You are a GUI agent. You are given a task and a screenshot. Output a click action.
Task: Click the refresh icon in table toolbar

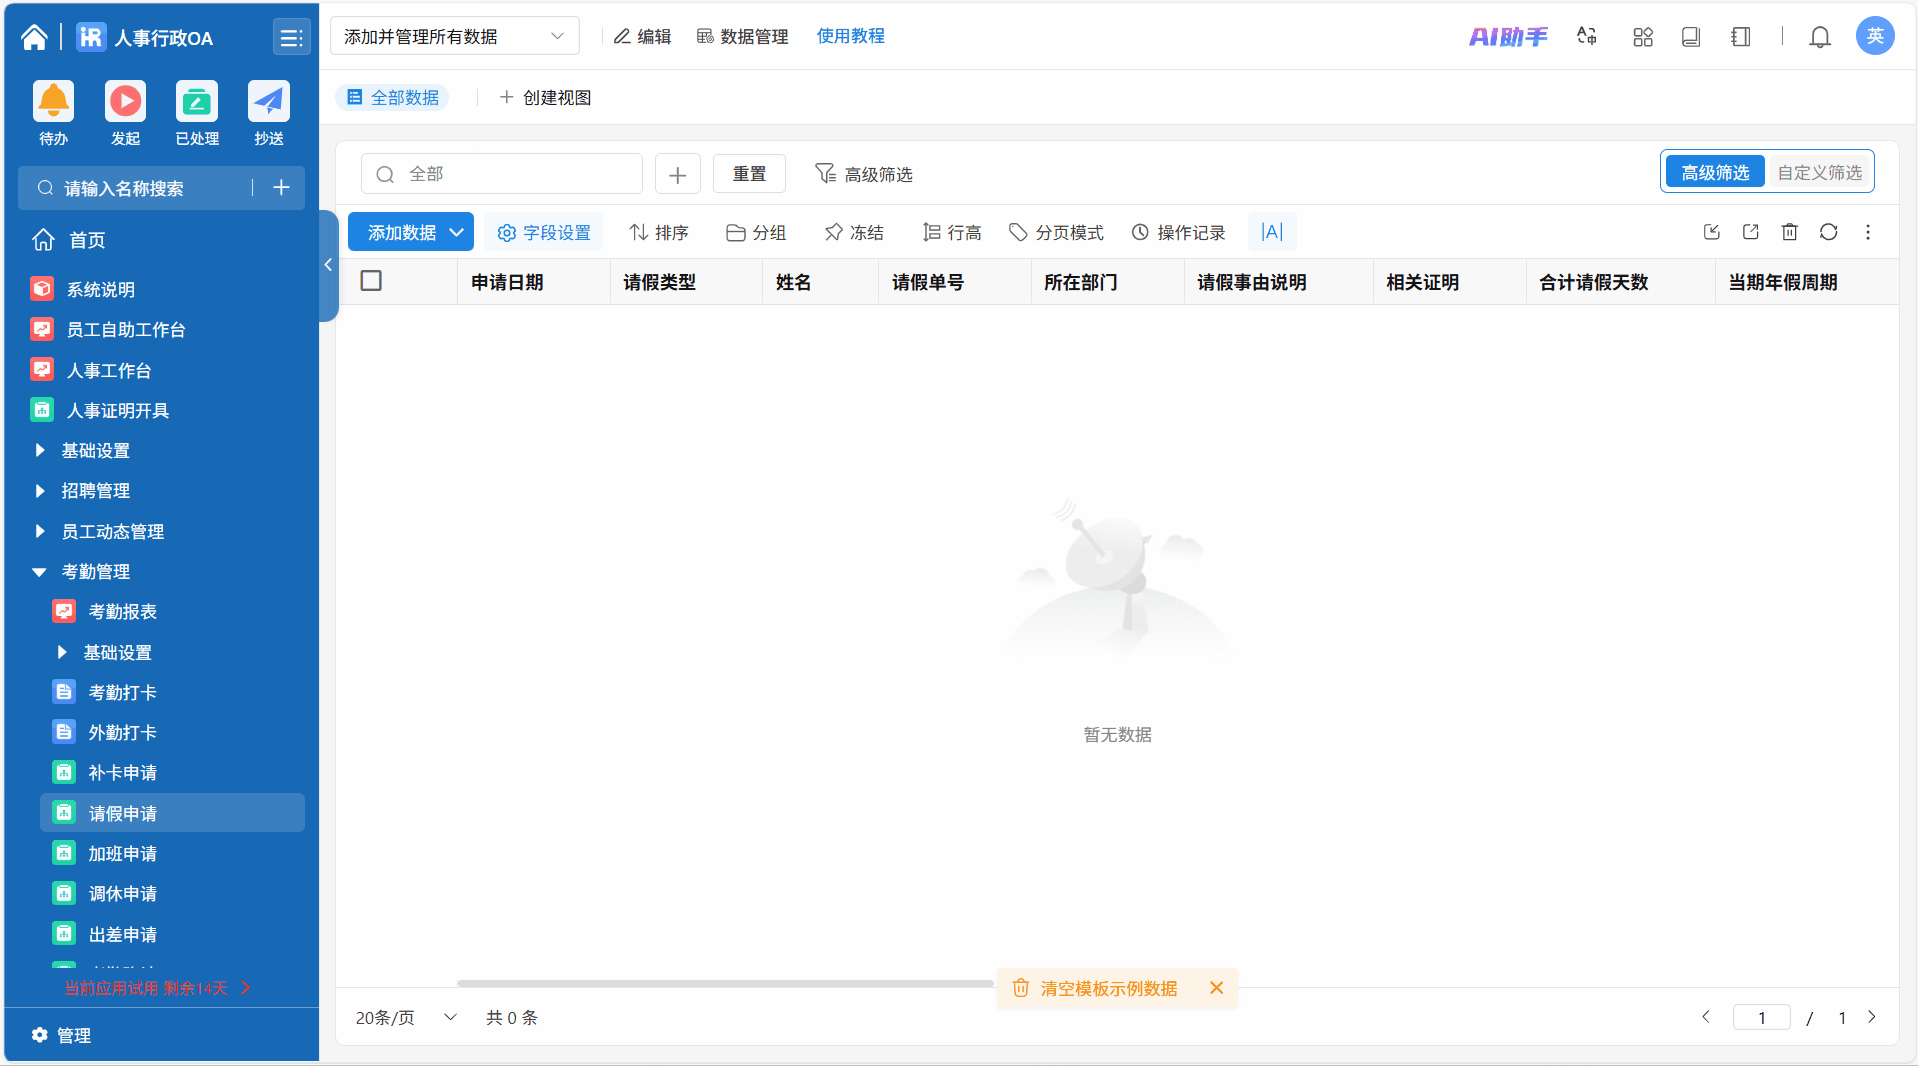point(1828,232)
